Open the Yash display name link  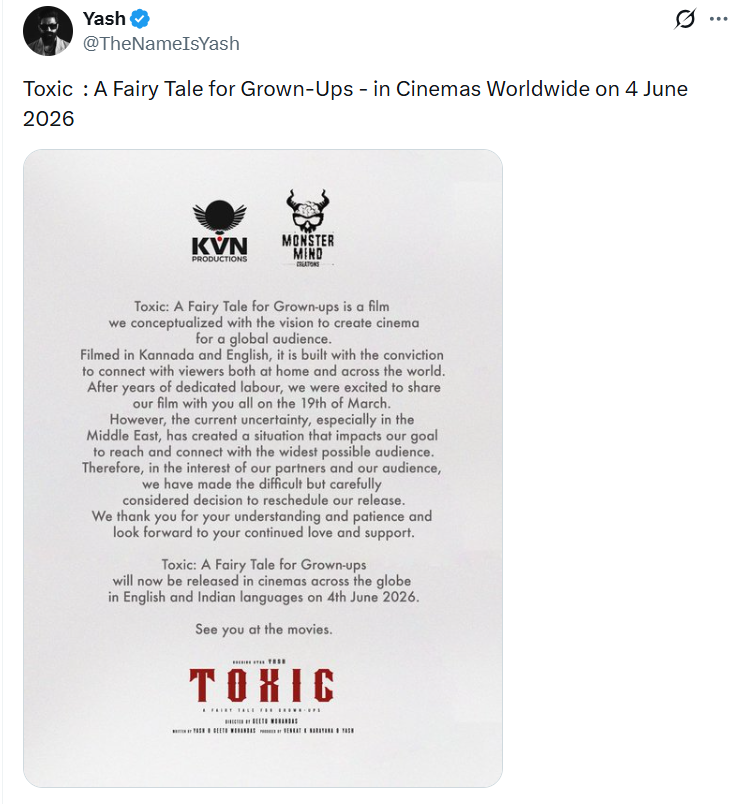click(104, 20)
